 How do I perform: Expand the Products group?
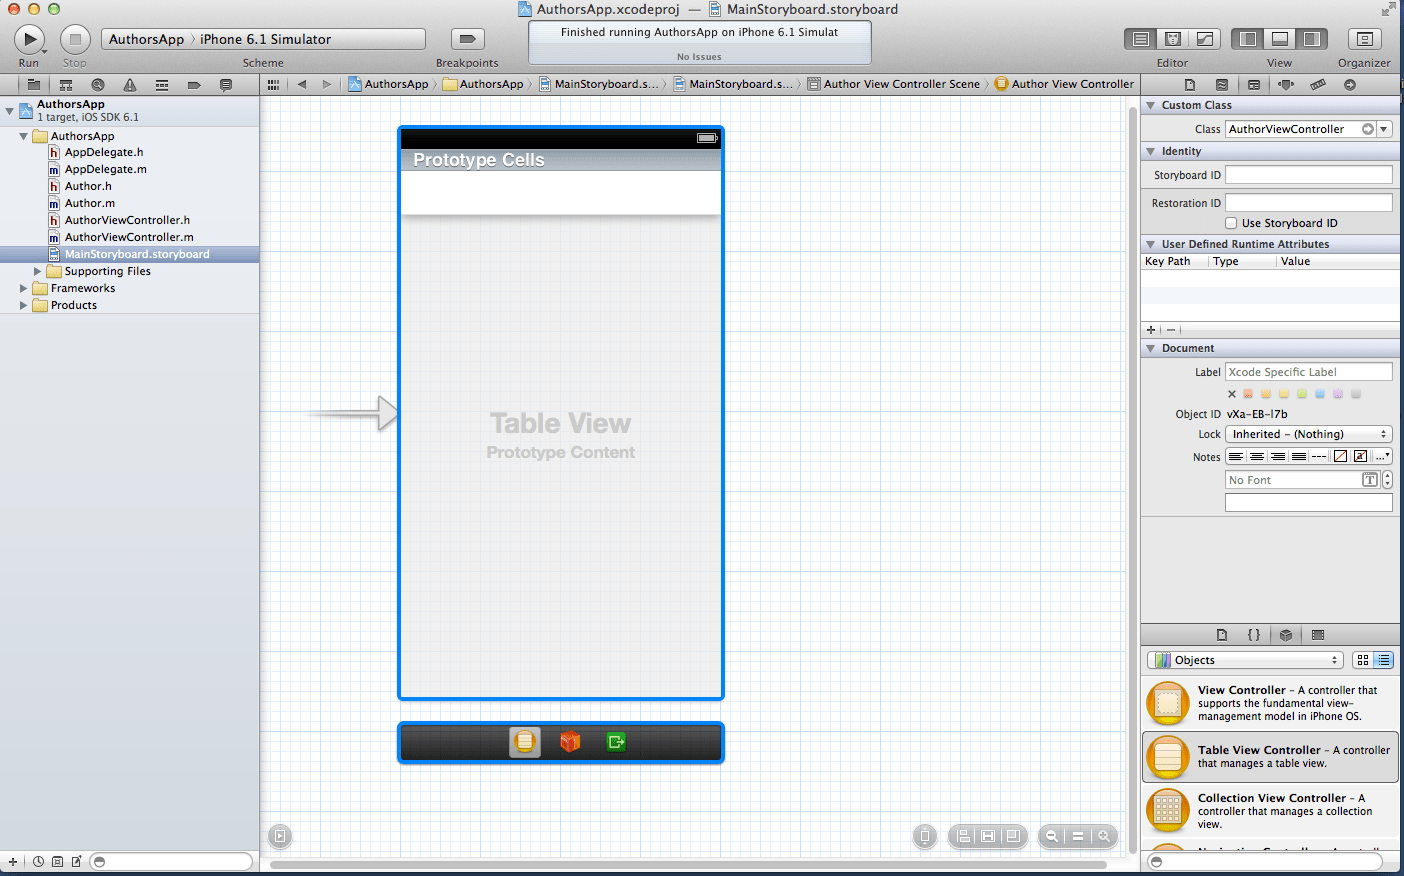pos(23,305)
